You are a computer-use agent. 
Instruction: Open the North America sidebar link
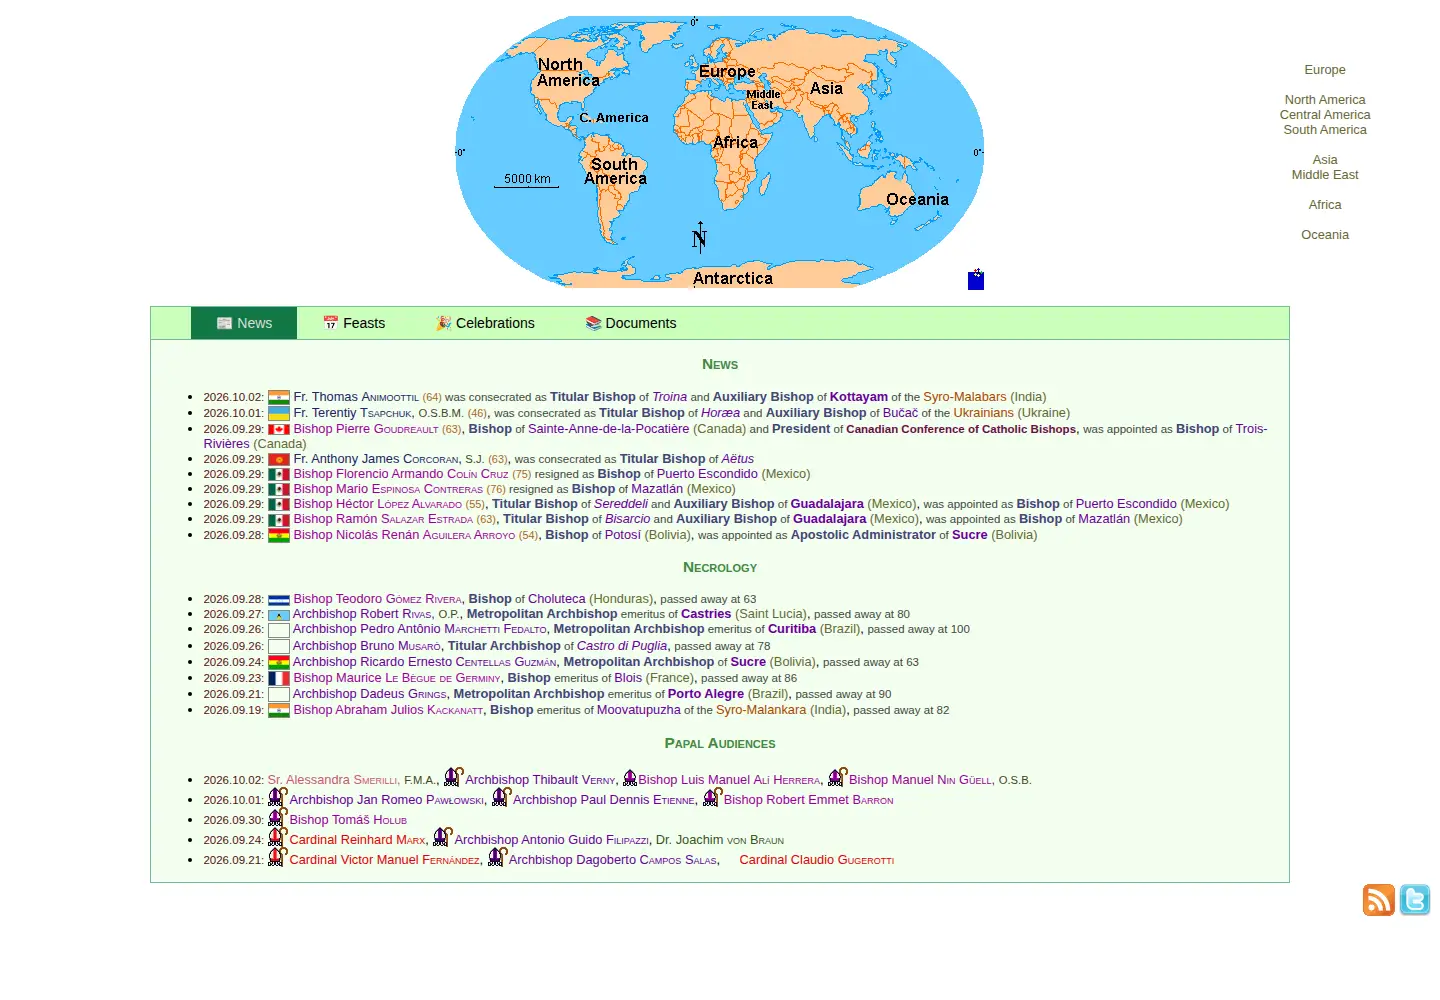click(x=1325, y=100)
